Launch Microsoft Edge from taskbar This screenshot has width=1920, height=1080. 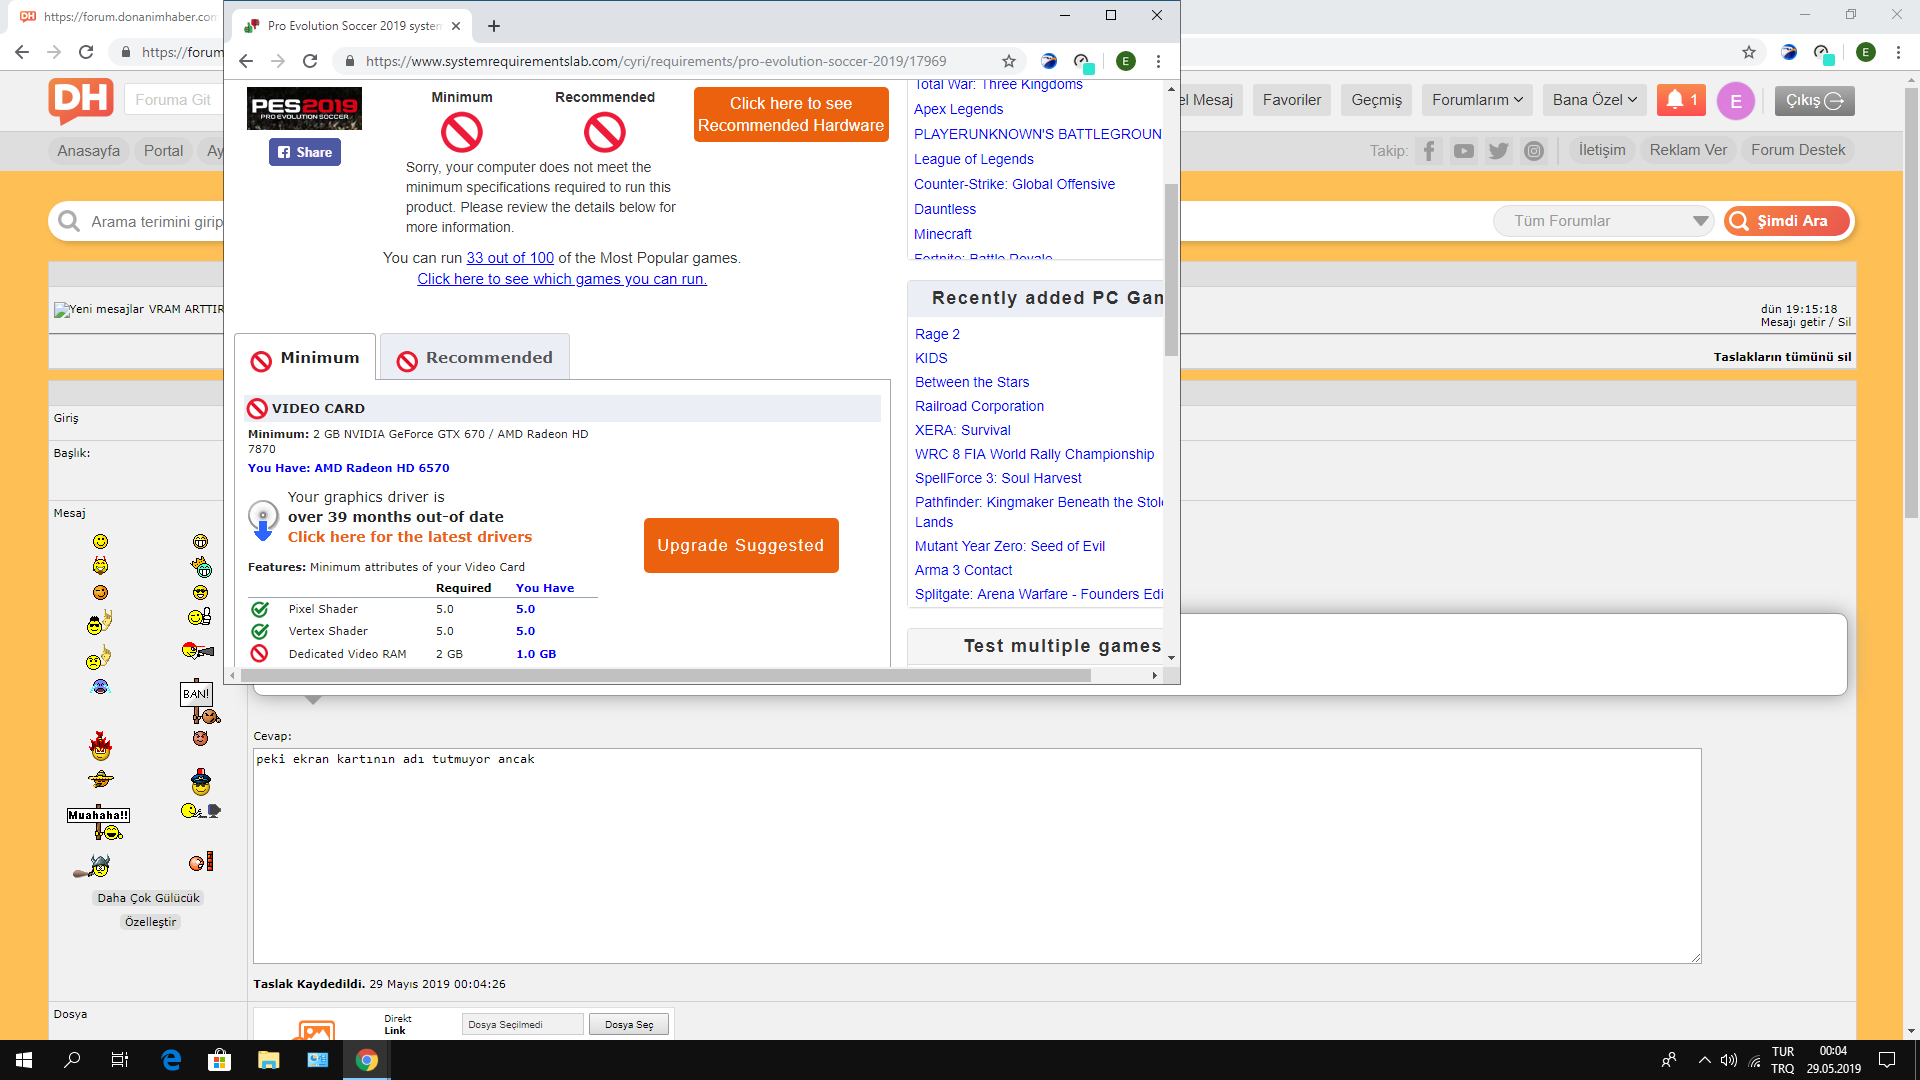[x=171, y=1060]
